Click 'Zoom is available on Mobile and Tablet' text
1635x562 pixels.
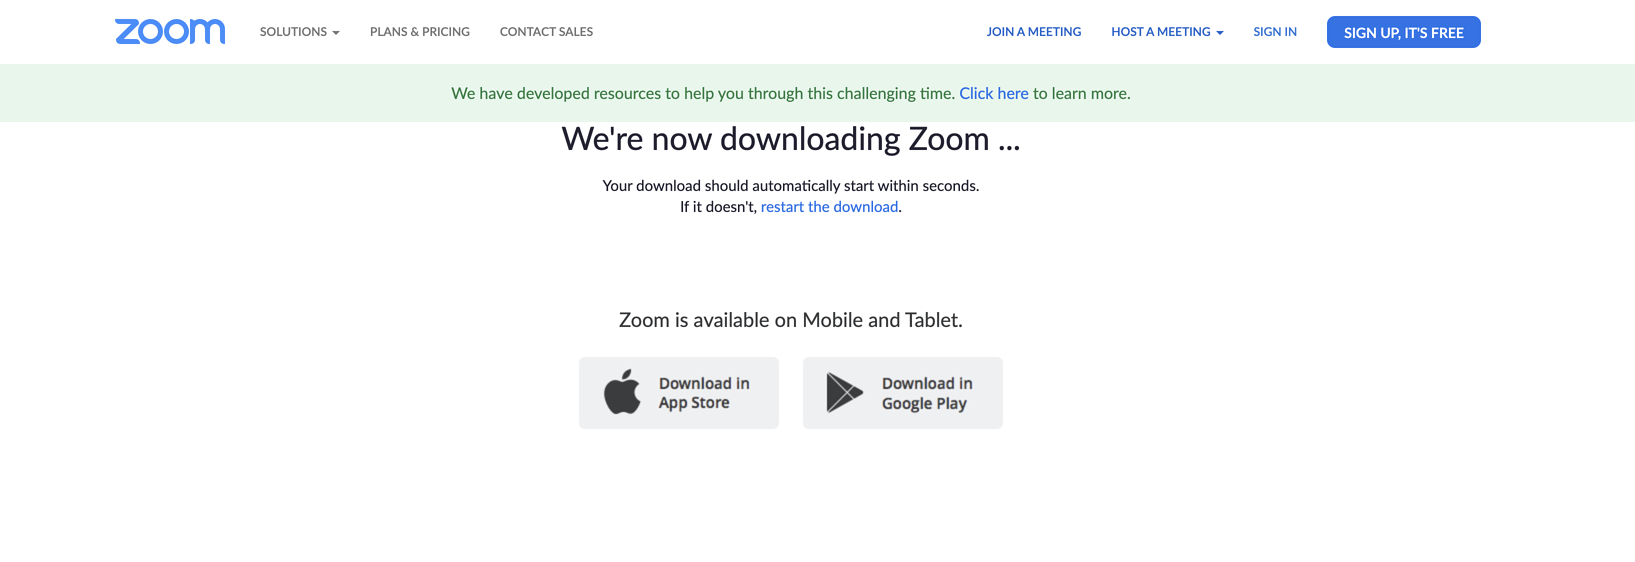click(791, 320)
